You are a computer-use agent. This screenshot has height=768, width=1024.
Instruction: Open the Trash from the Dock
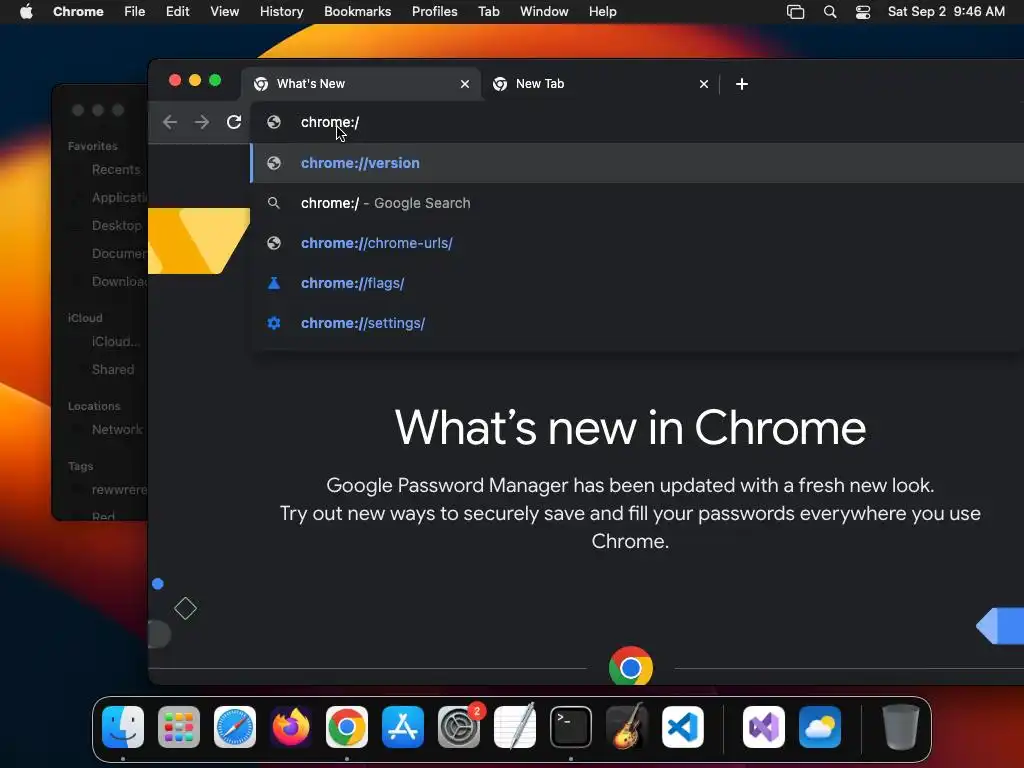click(x=901, y=727)
